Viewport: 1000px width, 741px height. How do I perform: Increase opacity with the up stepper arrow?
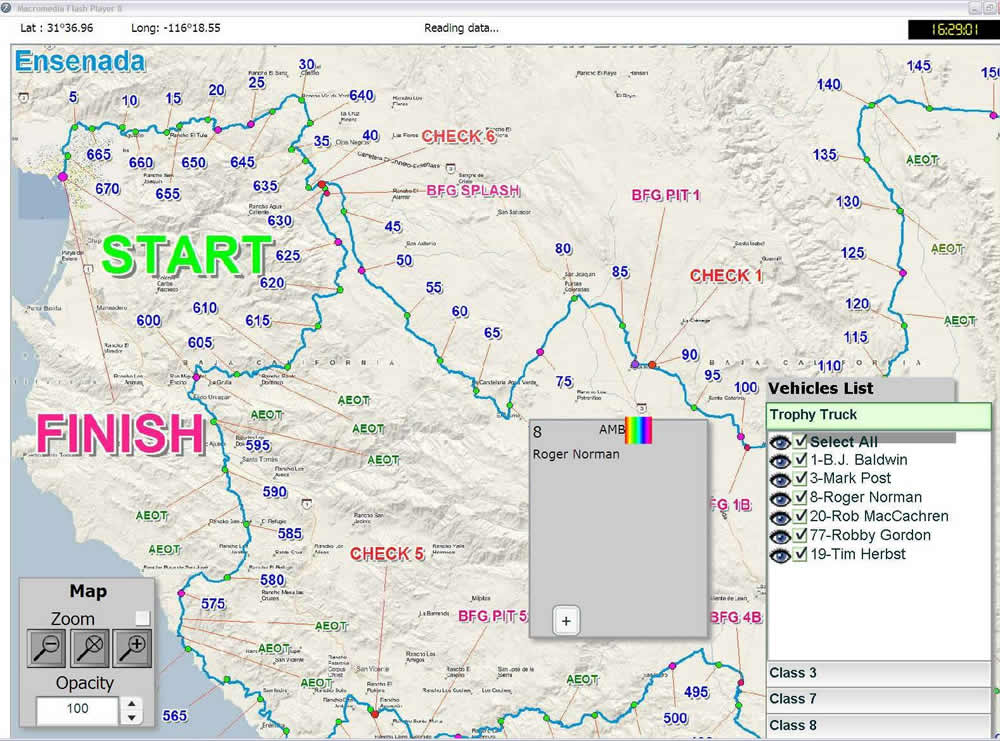(131, 704)
